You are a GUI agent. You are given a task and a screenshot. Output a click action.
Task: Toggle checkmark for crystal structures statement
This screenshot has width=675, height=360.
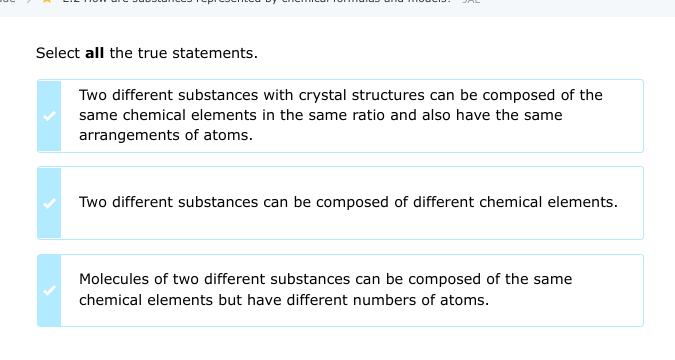[50, 116]
